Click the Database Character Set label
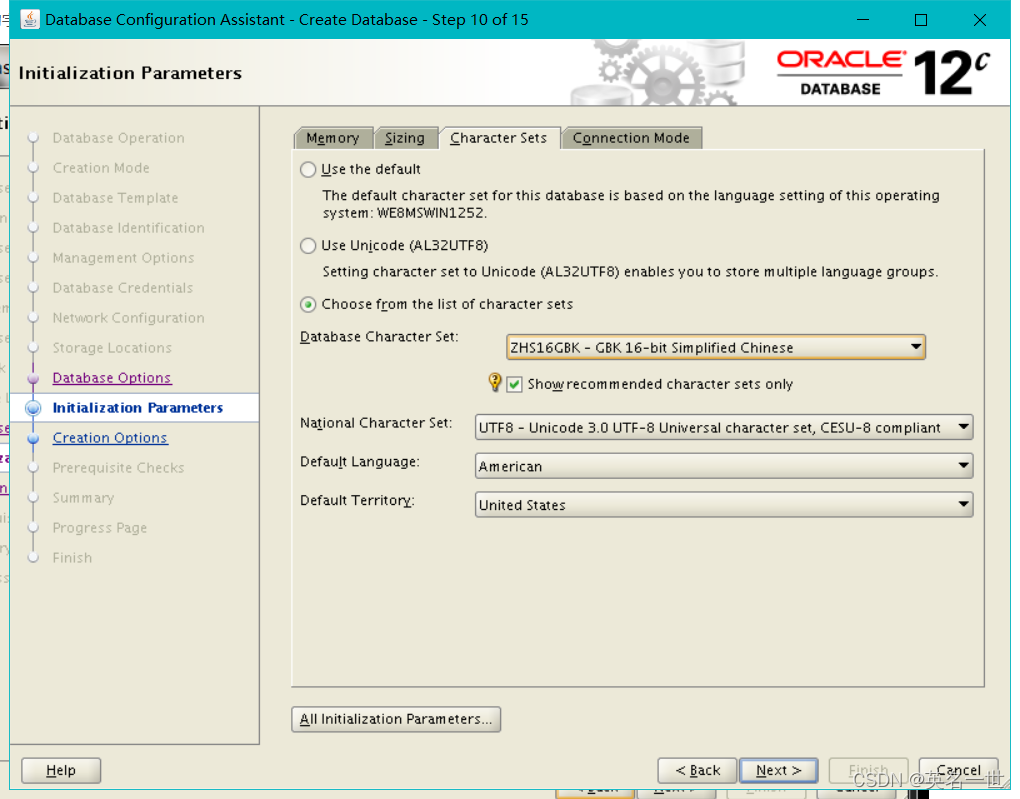The image size is (1020, 799). pyautogui.click(x=379, y=337)
